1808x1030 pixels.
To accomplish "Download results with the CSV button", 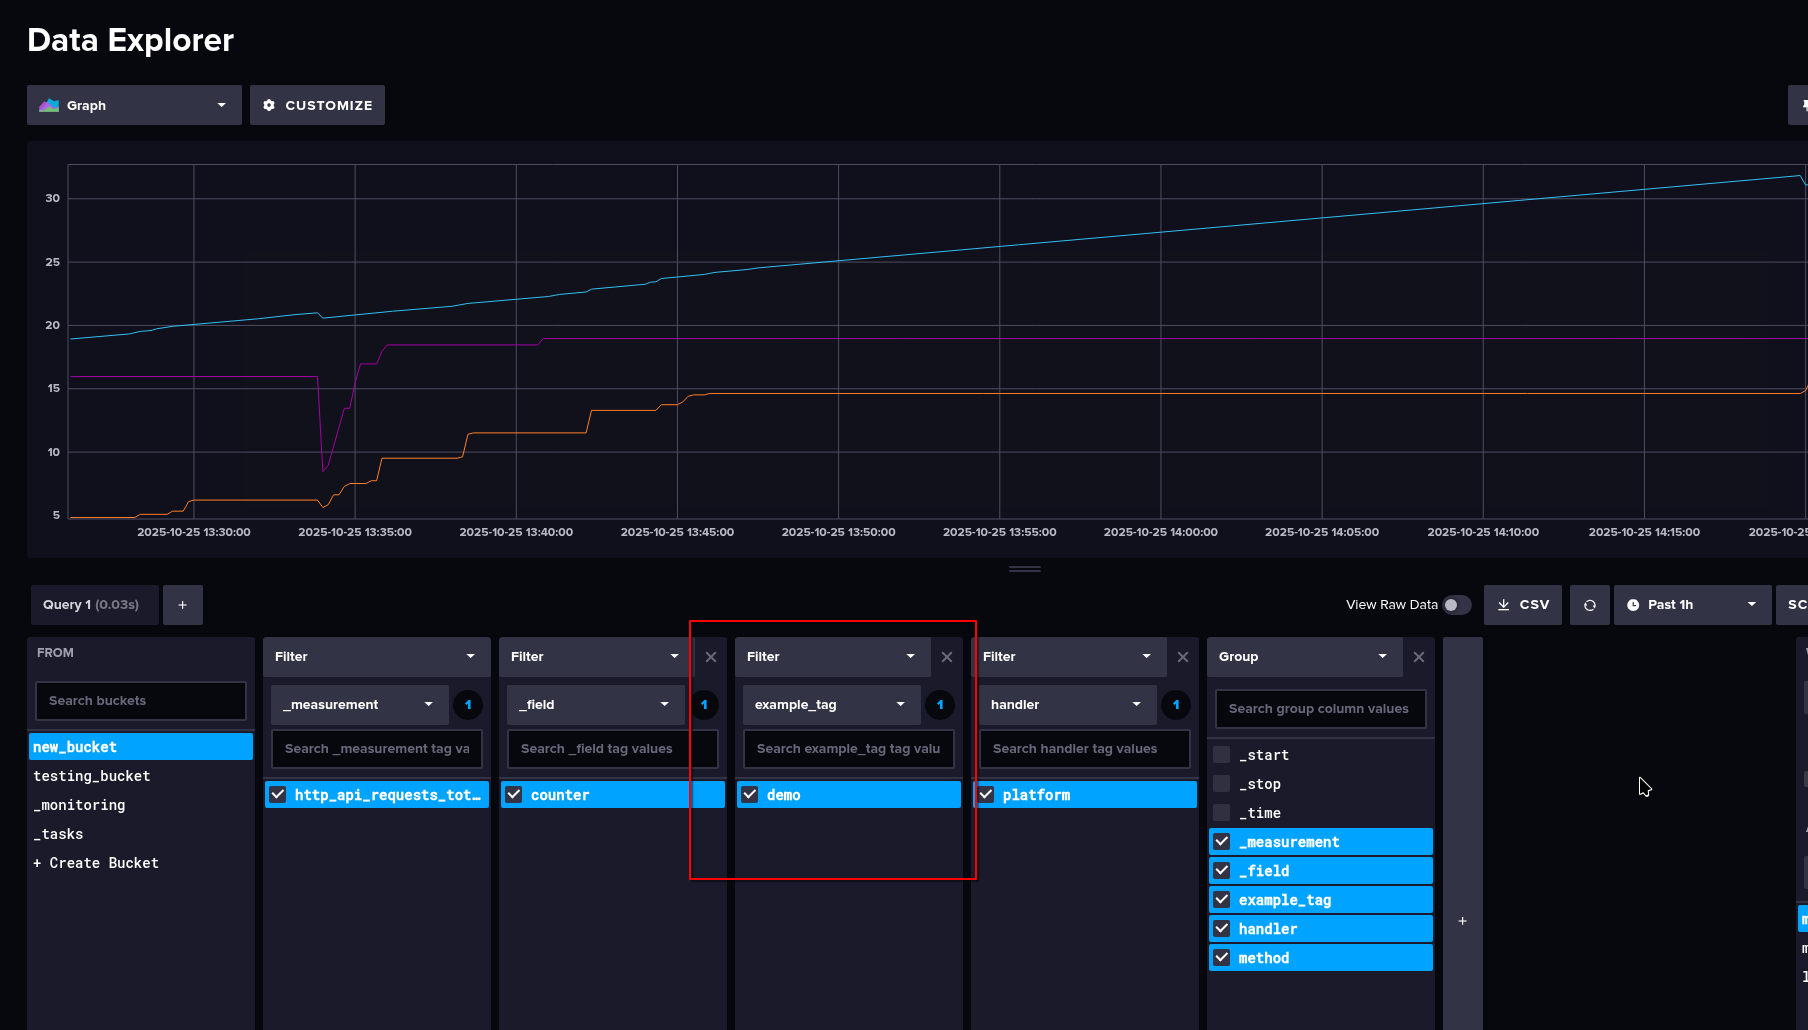I will [x=1523, y=605].
